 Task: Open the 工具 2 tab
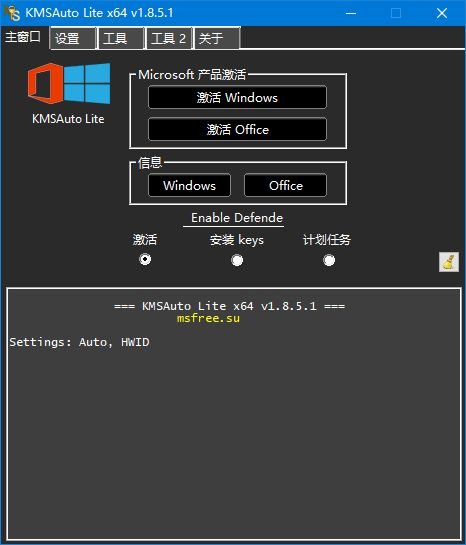pyautogui.click(x=169, y=38)
